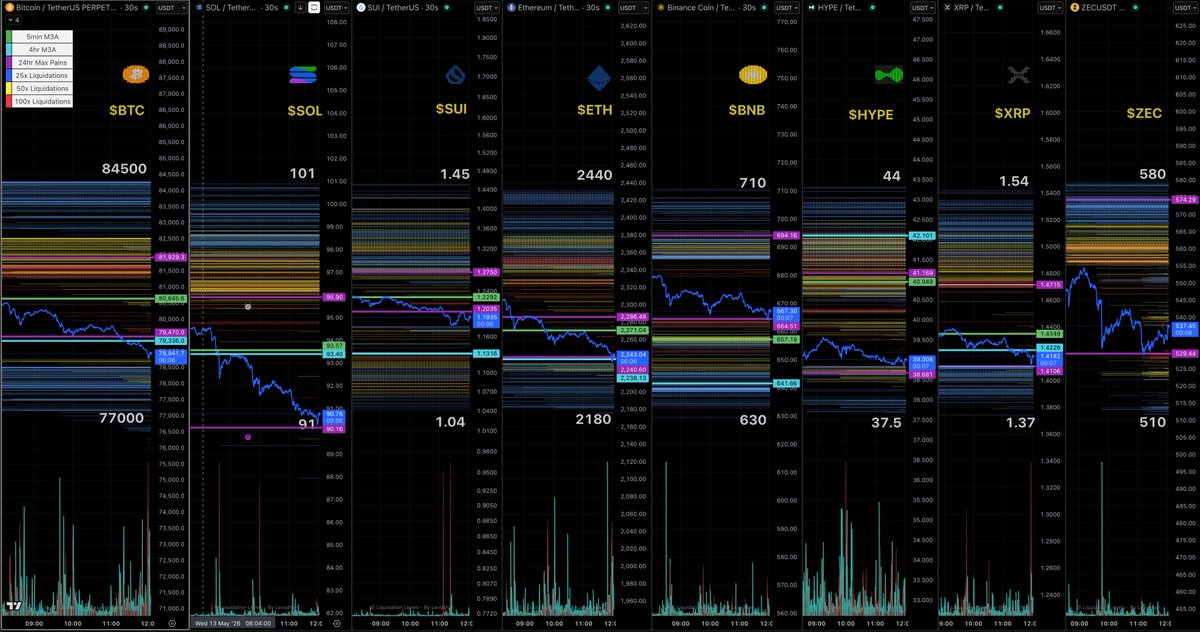Screen dimensions: 1200x632
Task: Open the USDT currency dropdown on the HYPE chart
Action: point(924,7)
